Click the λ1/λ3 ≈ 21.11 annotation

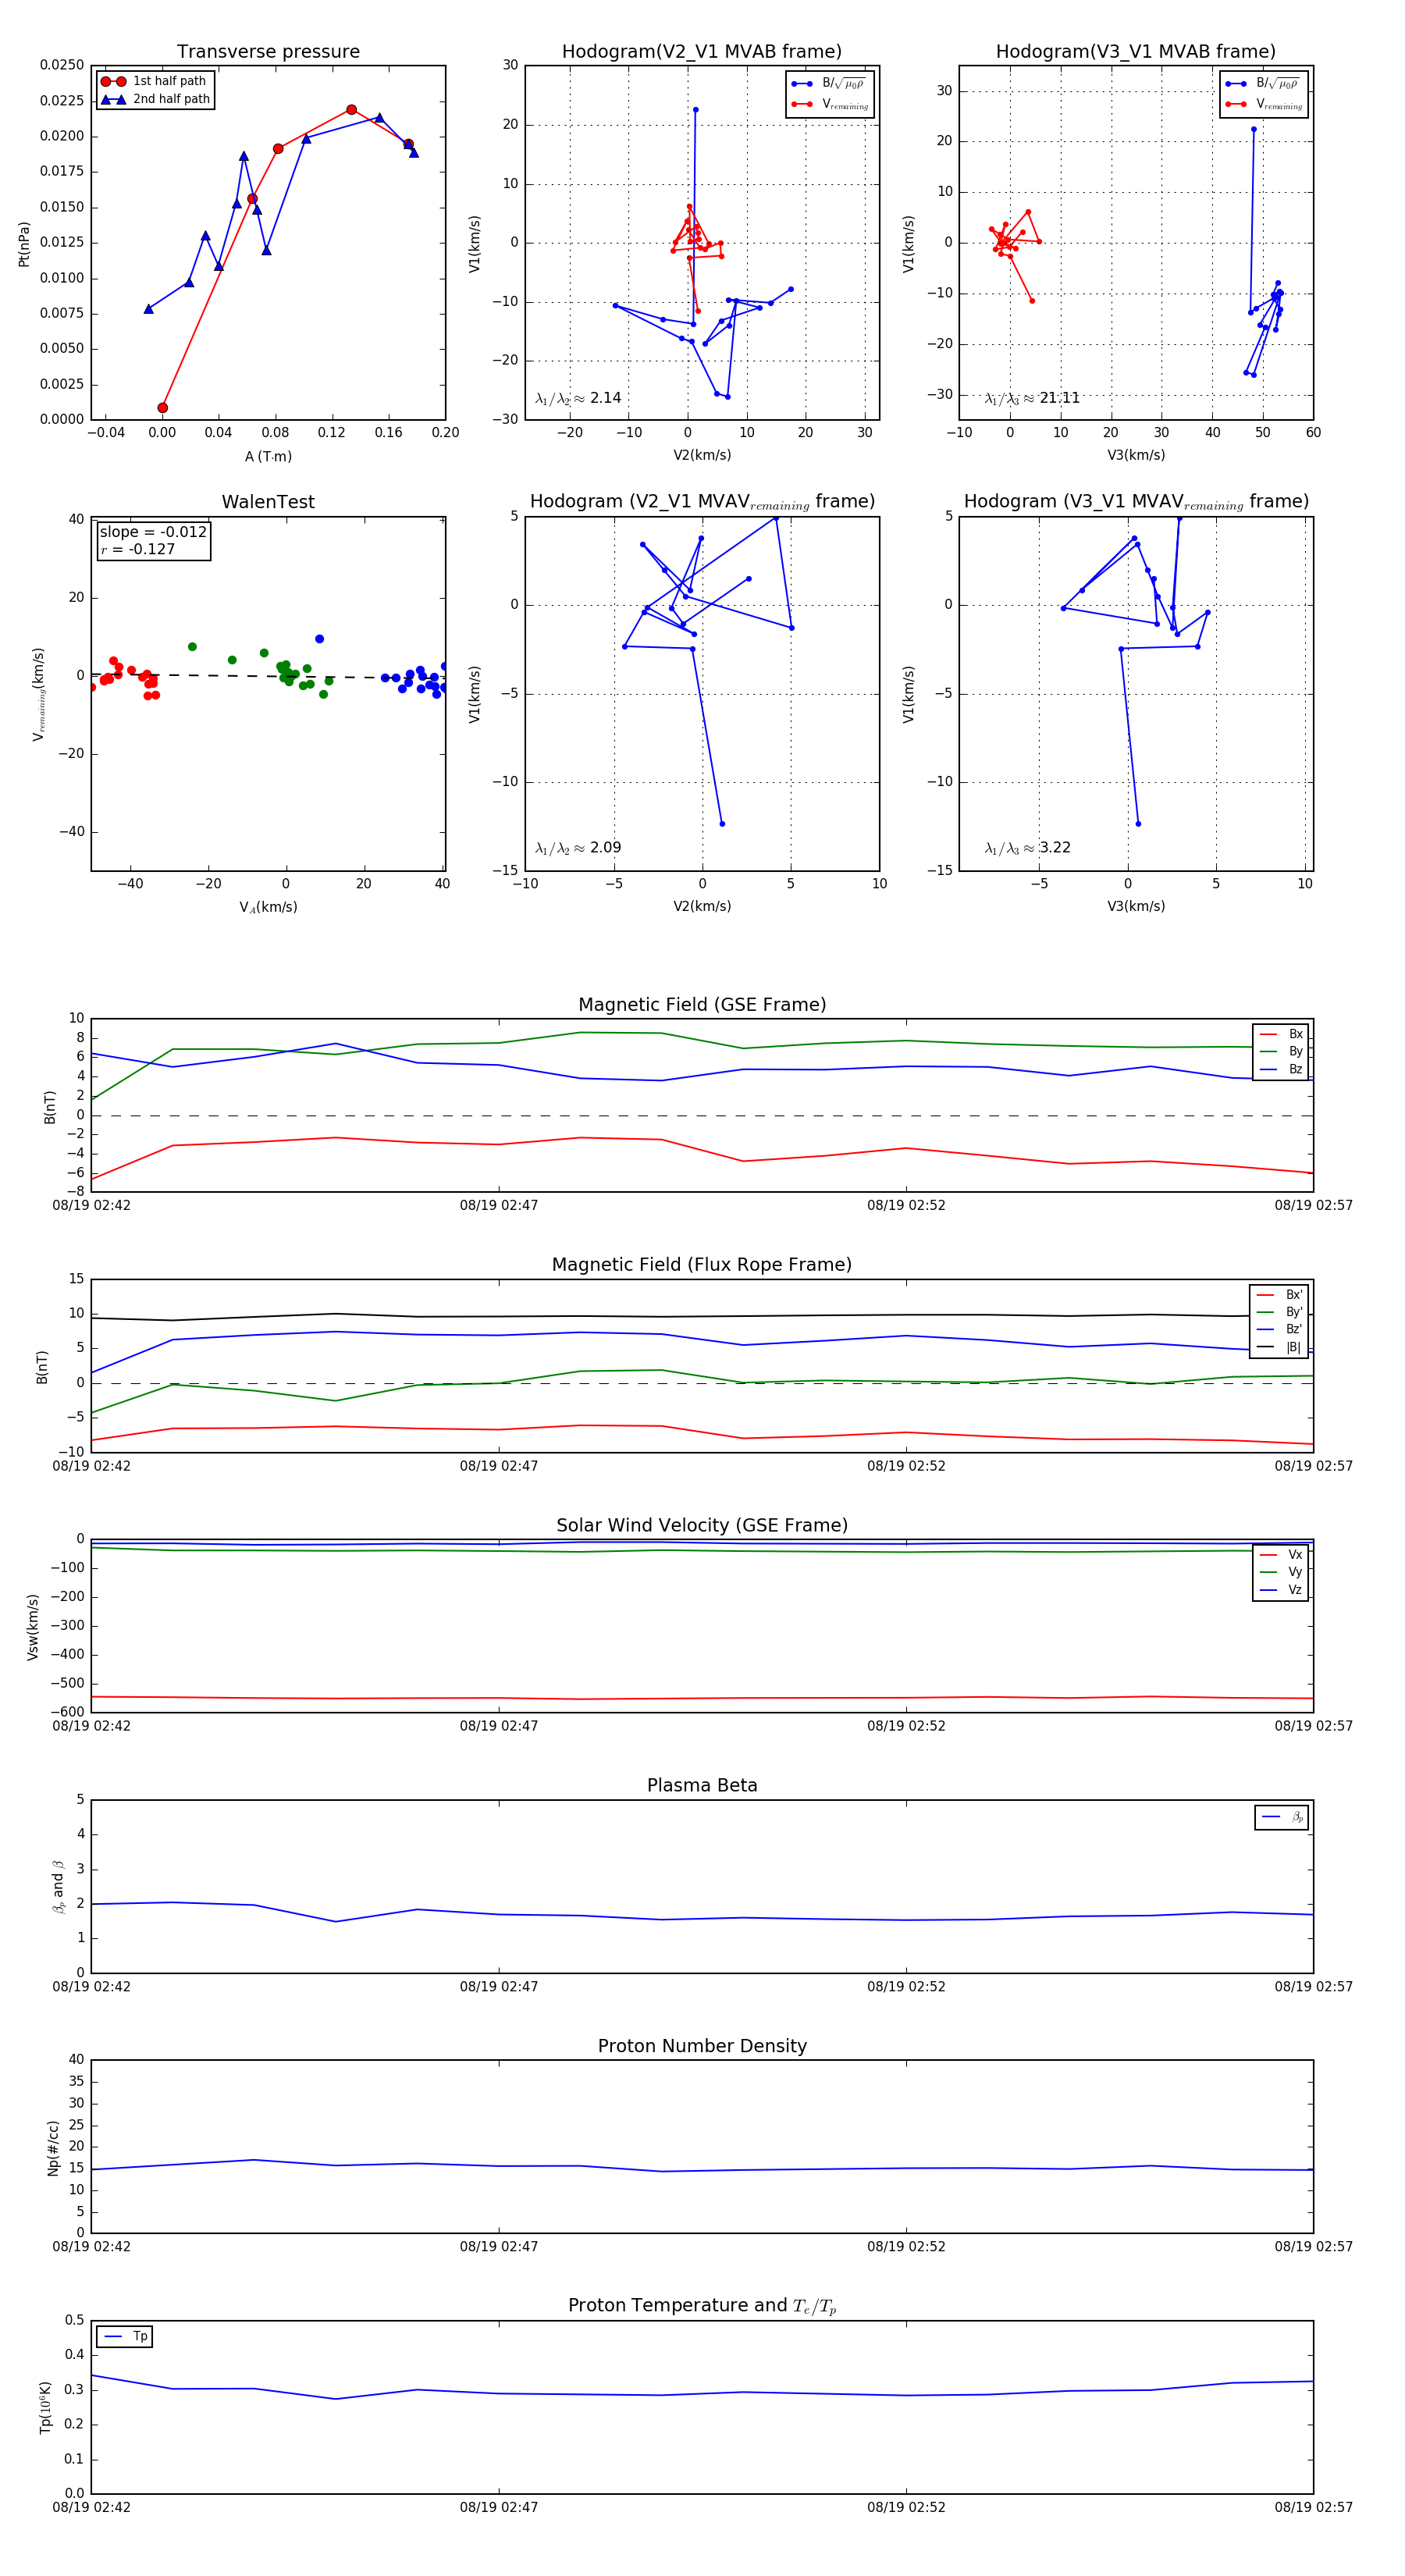(1032, 398)
